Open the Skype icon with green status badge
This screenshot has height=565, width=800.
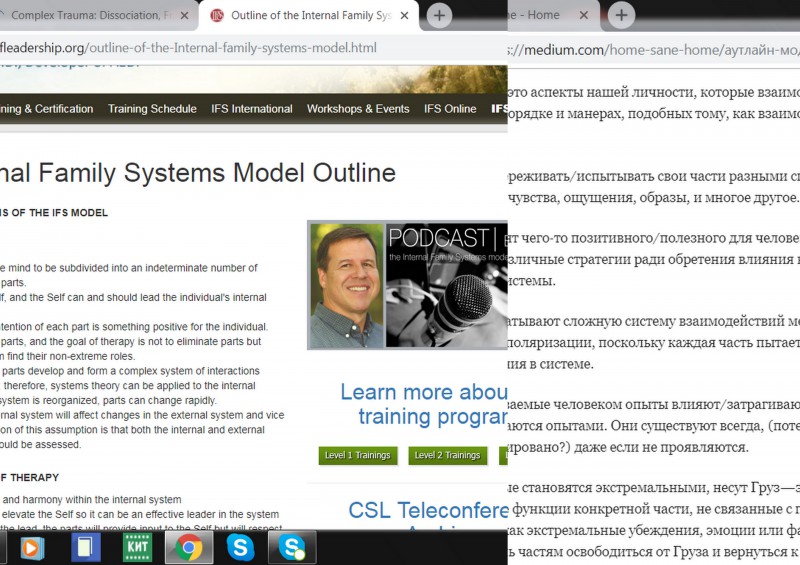292,547
